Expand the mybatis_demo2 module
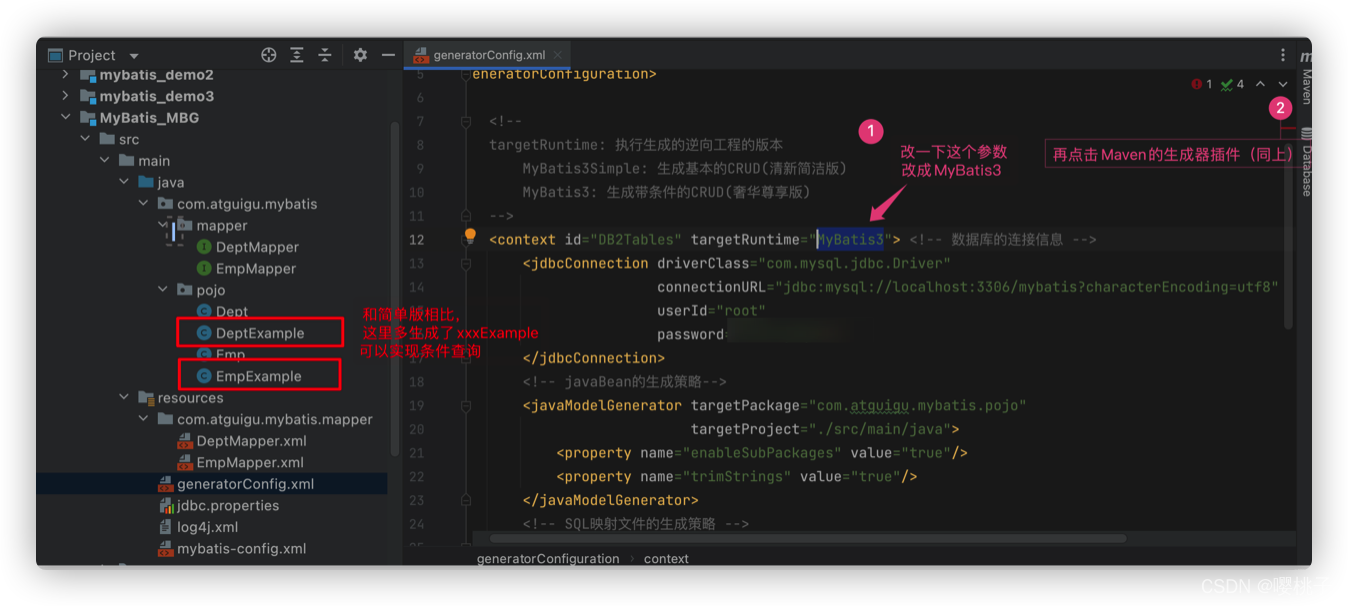Screen dimensions: 1348x606 pyautogui.click(x=66, y=74)
